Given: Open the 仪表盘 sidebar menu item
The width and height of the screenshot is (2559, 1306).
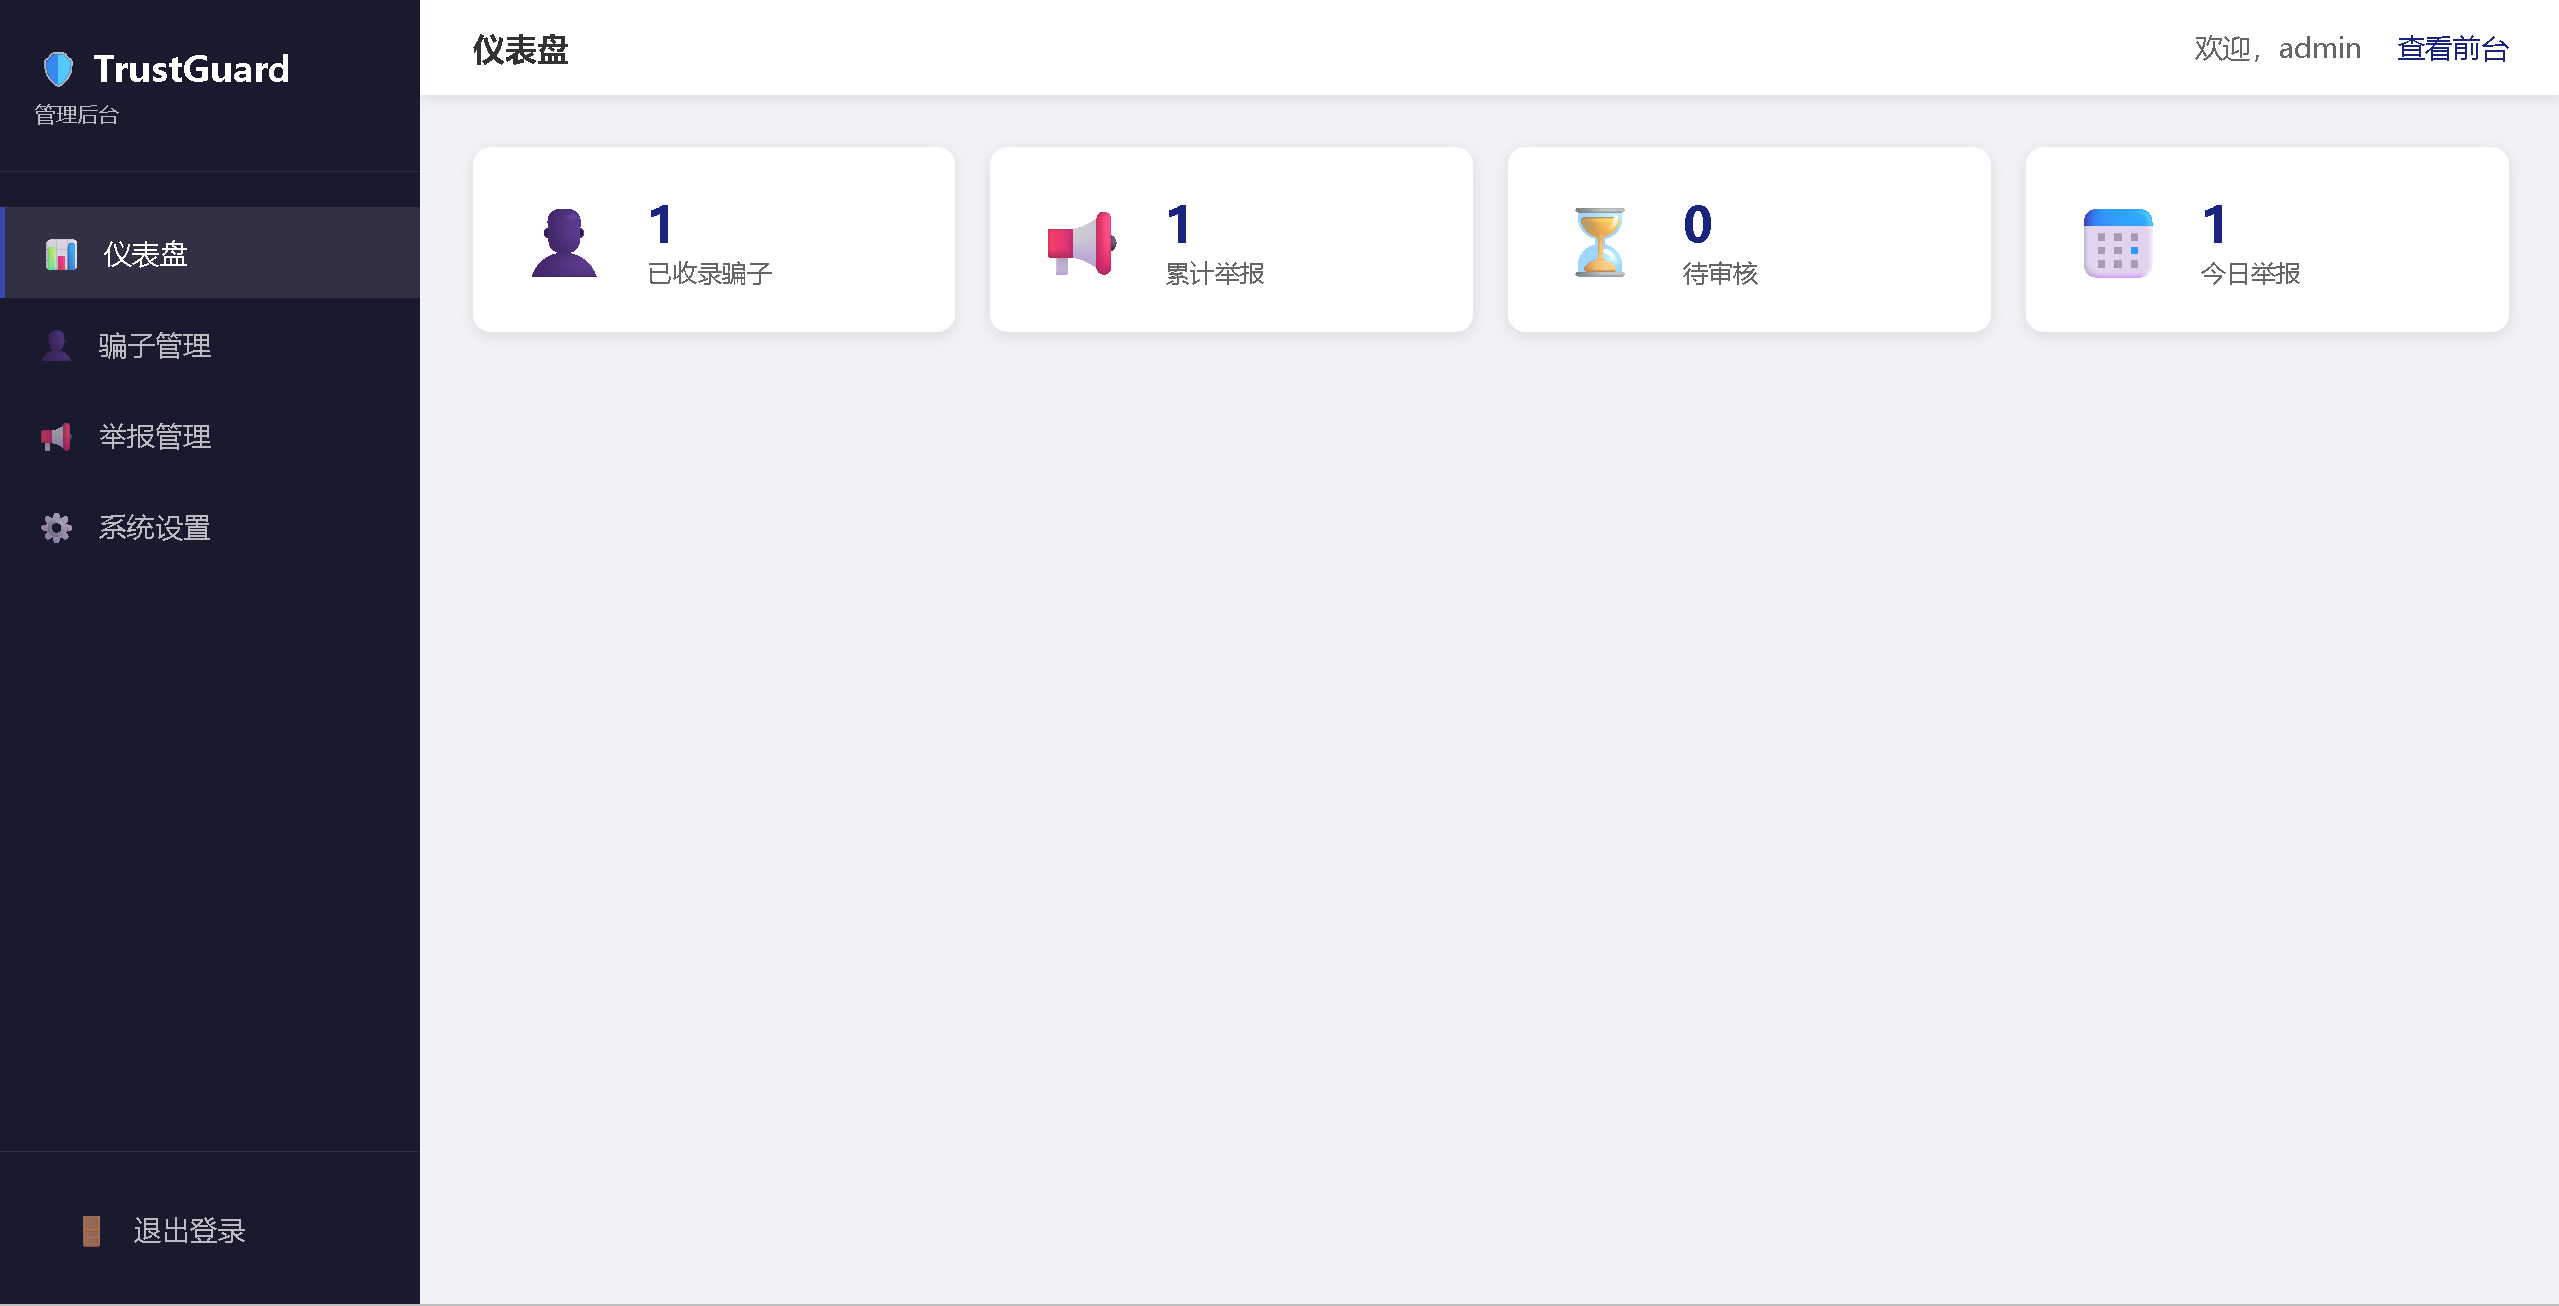Looking at the screenshot, I should pyautogui.click(x=145, y=254).
